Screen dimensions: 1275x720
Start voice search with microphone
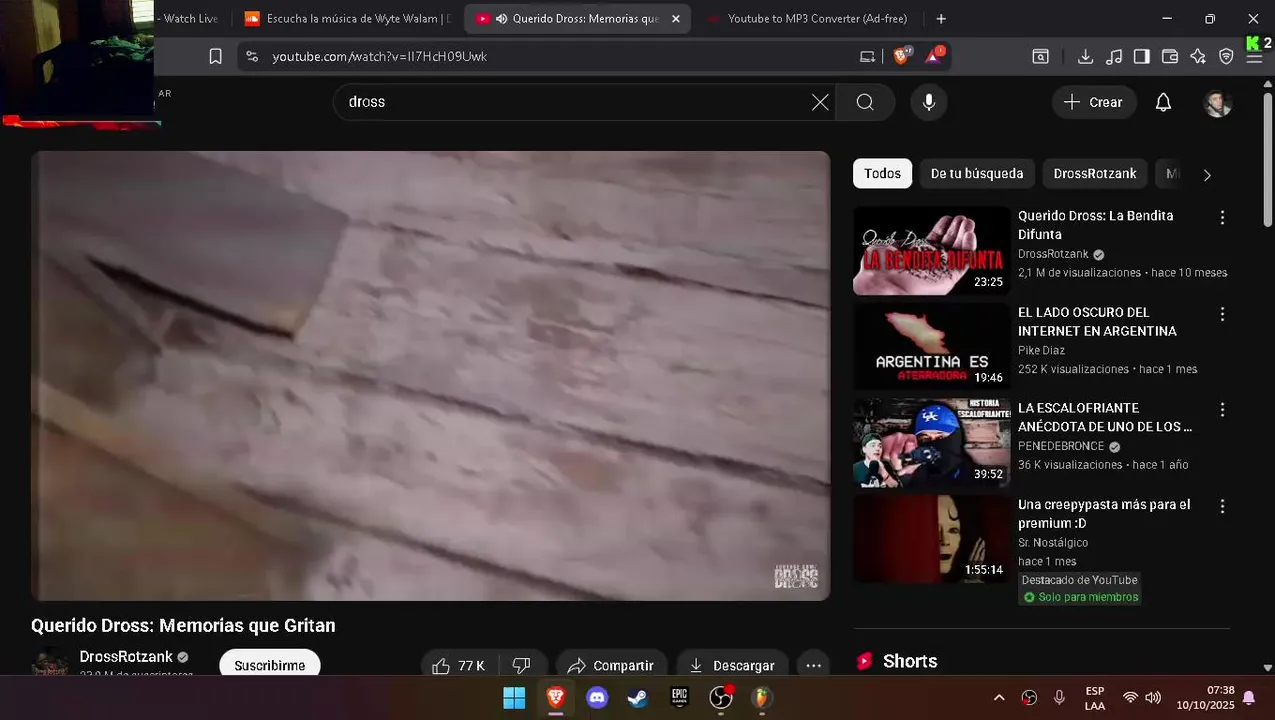(929, 102)
